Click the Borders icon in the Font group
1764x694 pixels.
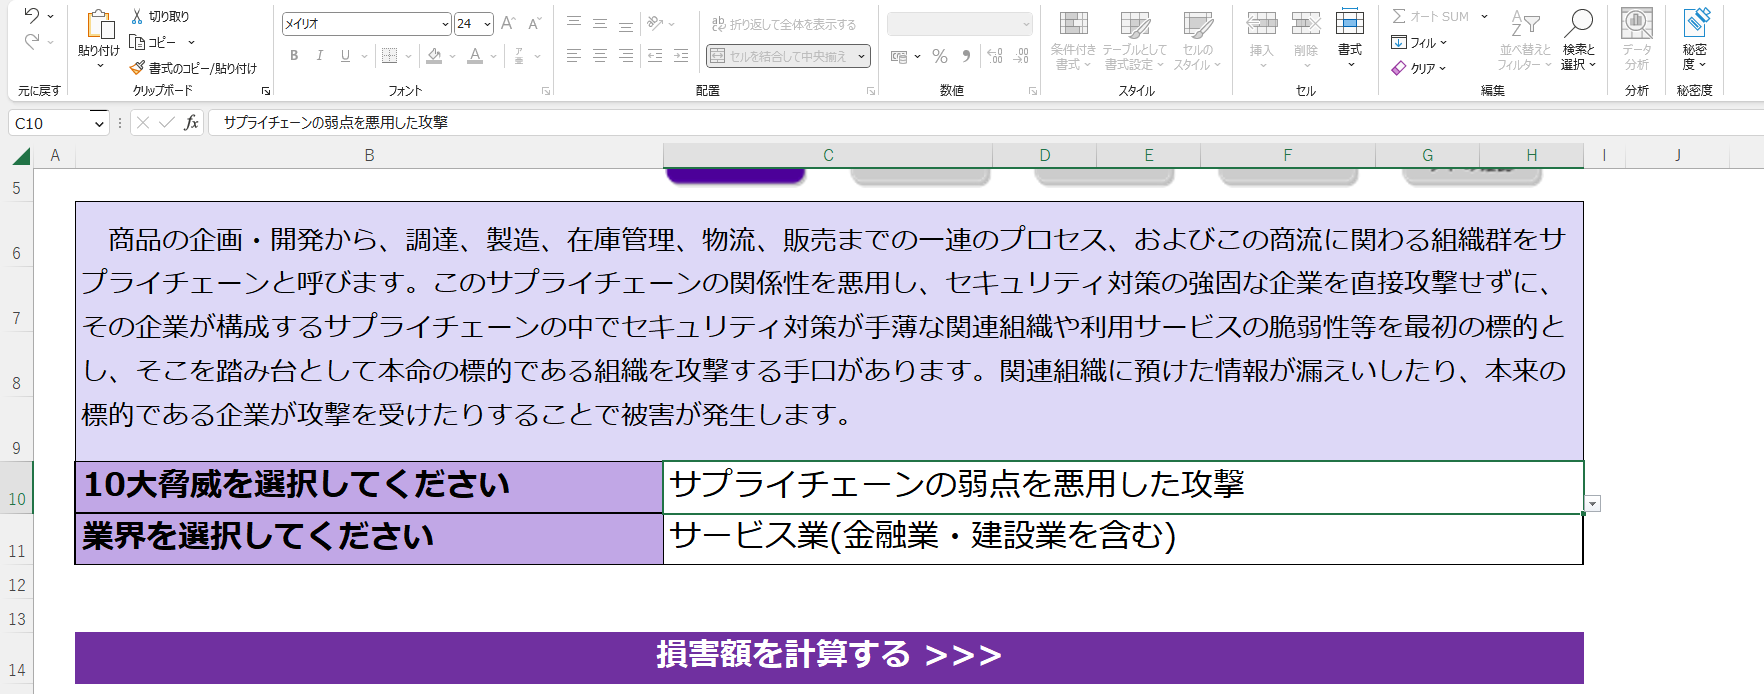[x=390, y=56]
